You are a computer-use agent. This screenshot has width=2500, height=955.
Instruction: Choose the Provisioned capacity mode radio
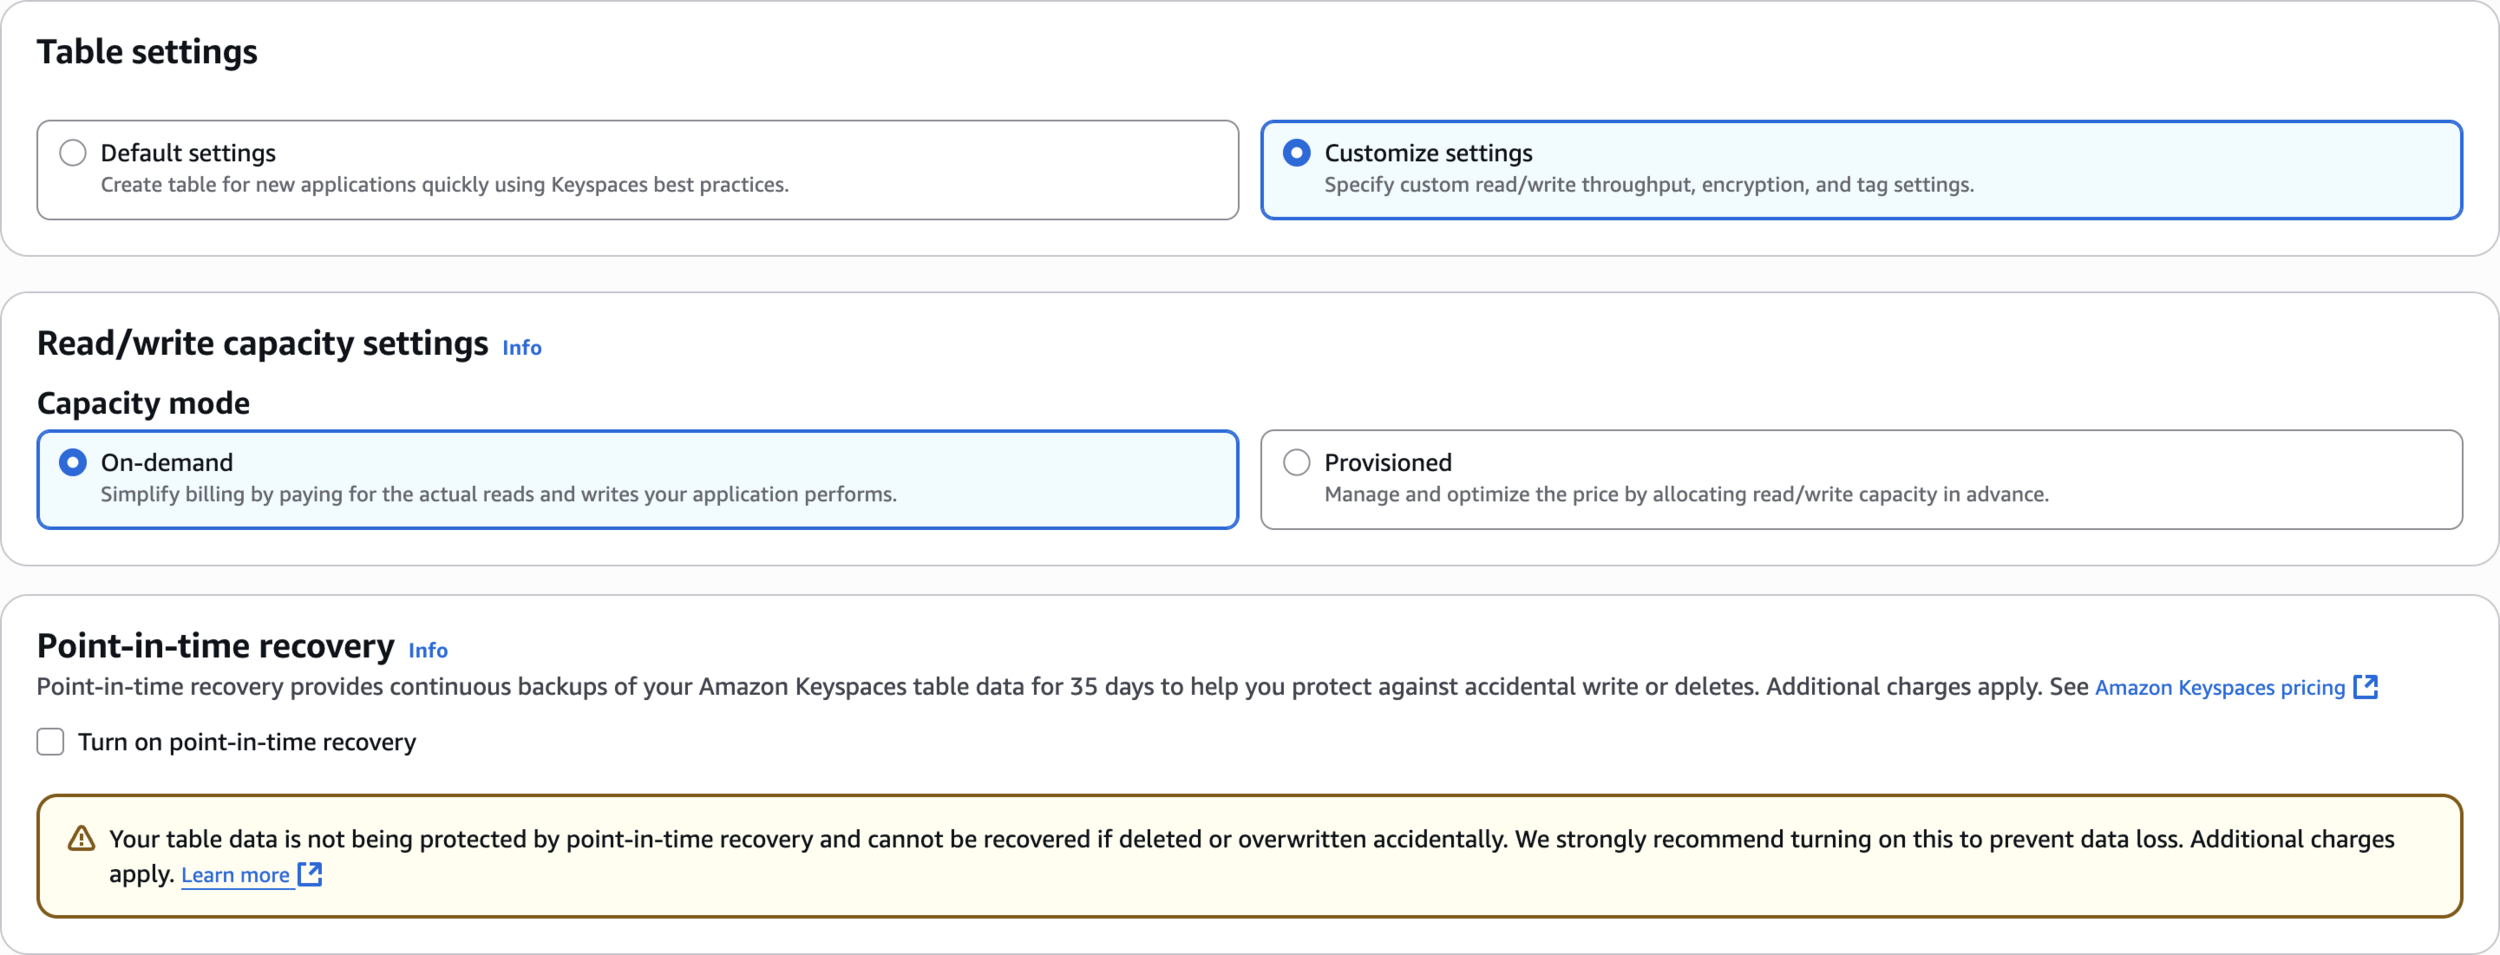(x=1296, y=462)
